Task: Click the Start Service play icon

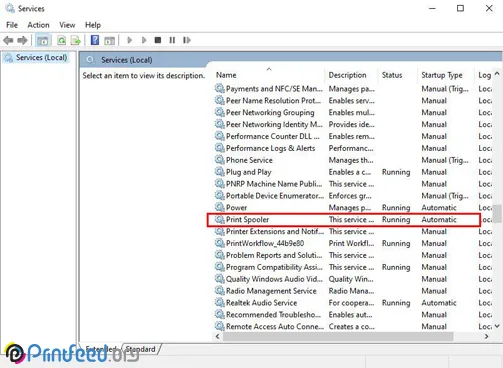Action: [130, 40]
